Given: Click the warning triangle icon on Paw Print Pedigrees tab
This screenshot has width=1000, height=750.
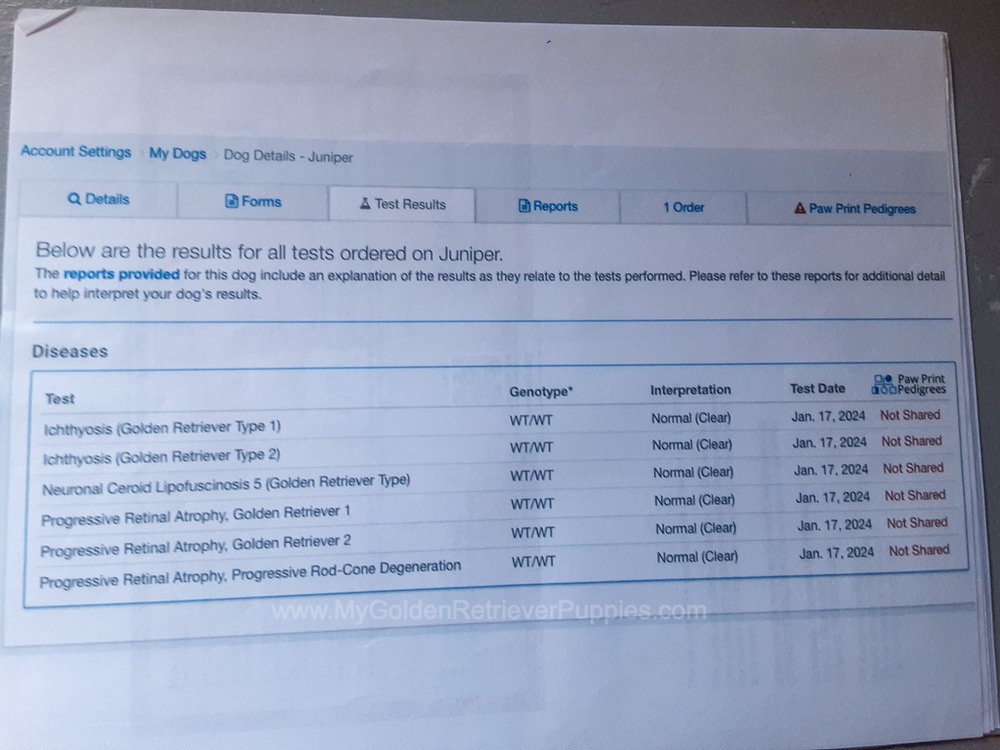Looking at the screenshot, I should pos(799,209).
